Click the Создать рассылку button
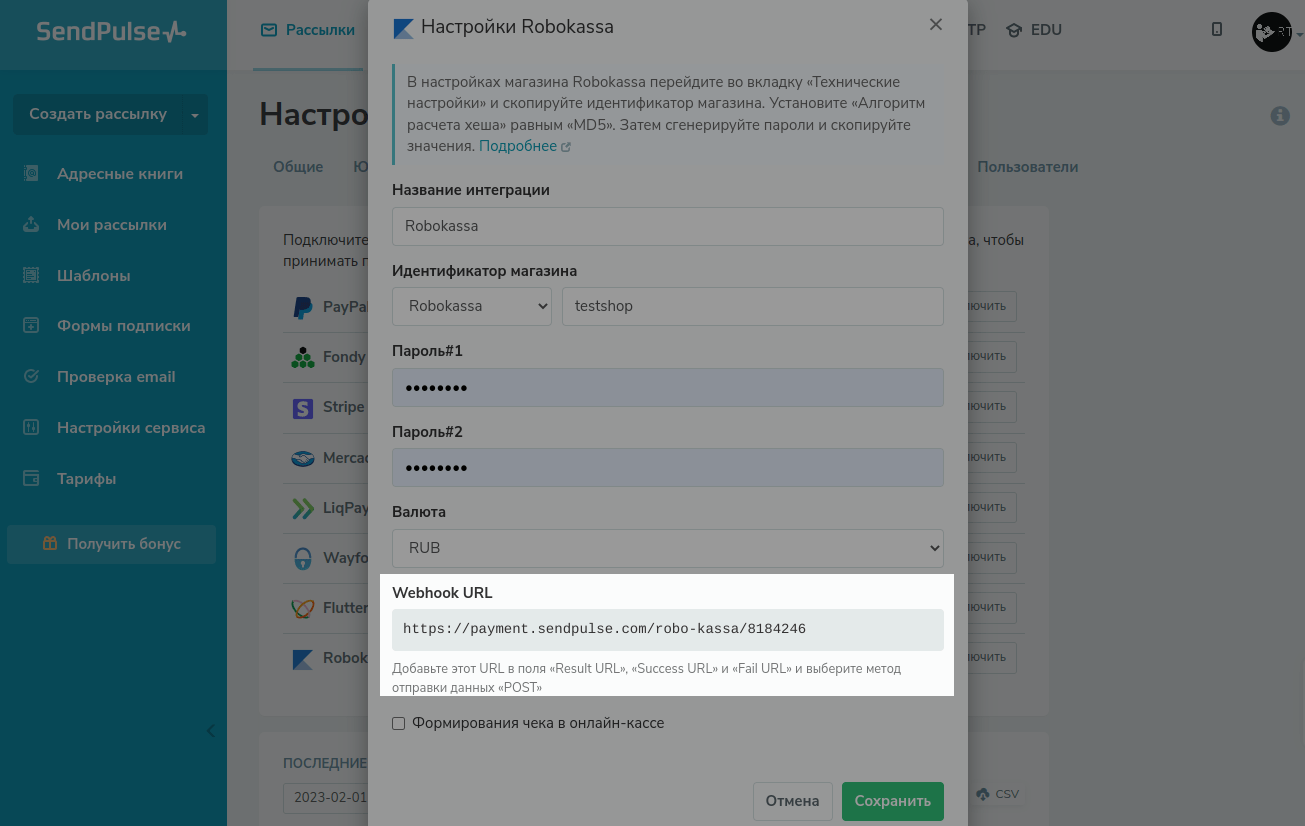Screen dimensions: 1305x826 98,115
